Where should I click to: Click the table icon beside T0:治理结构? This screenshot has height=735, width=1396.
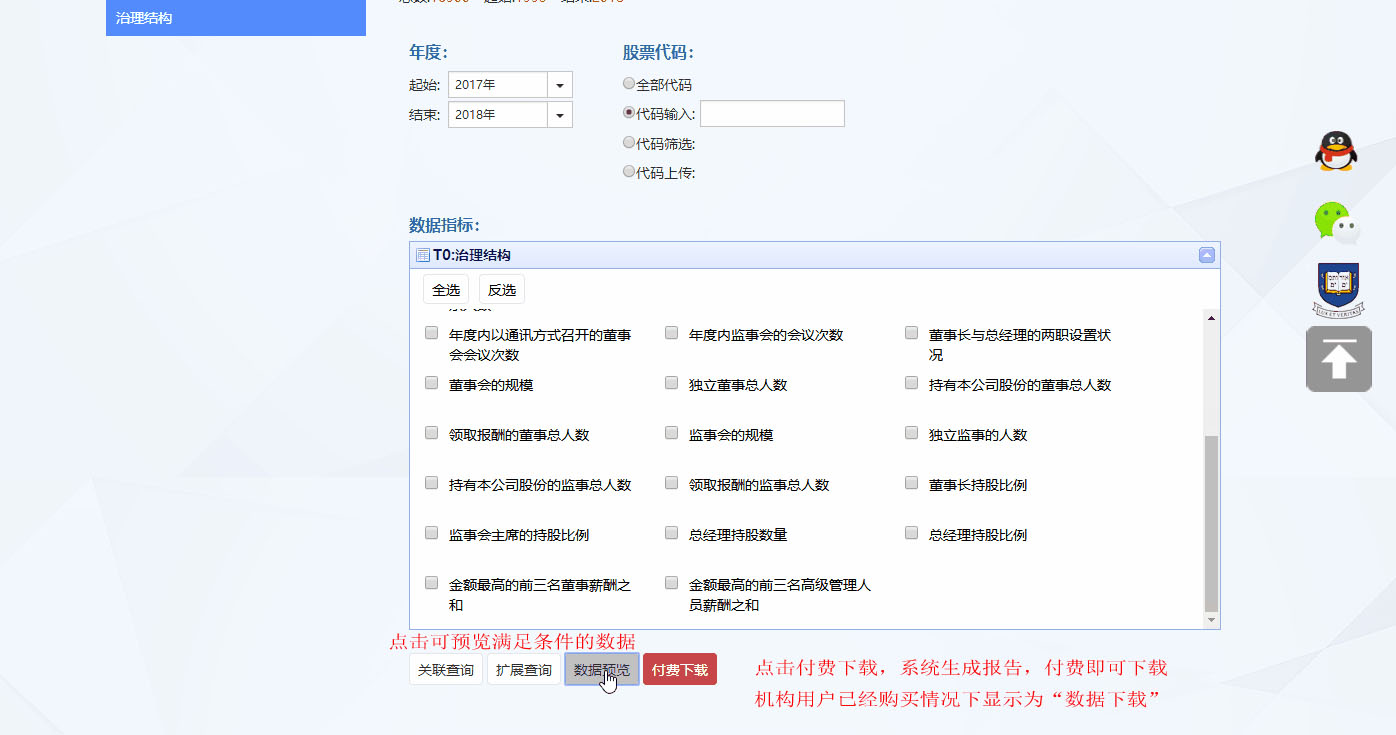pyautogui.click(x=422, y=256)
